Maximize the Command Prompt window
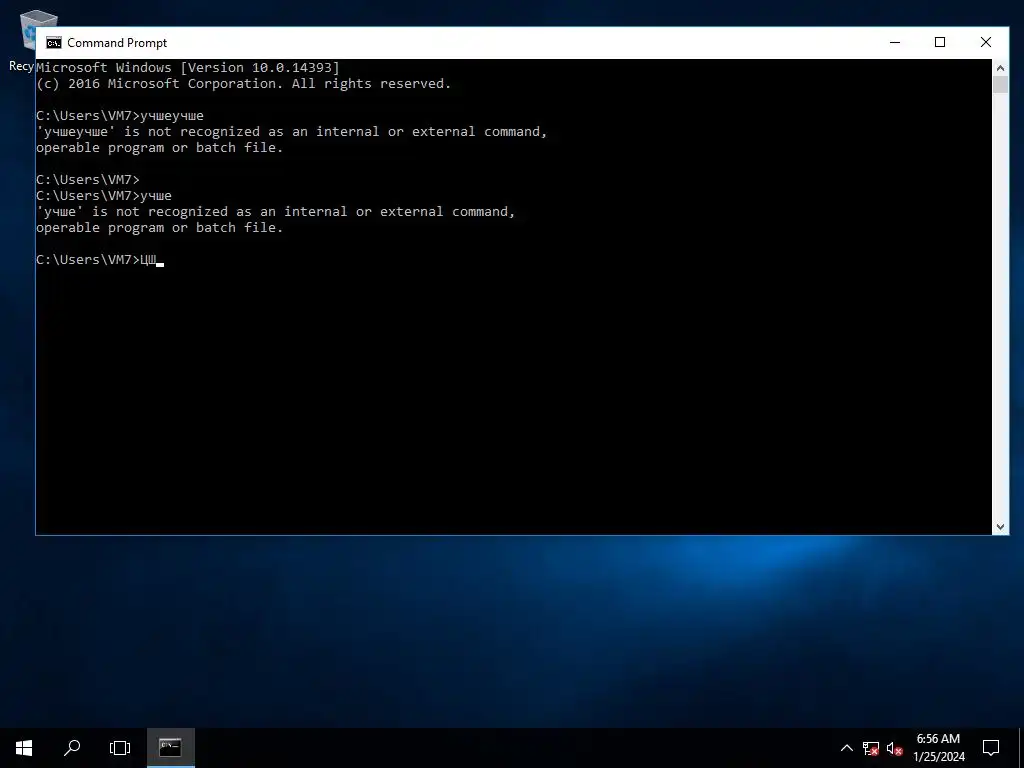Screen dimensions: 1024x768 940,42
